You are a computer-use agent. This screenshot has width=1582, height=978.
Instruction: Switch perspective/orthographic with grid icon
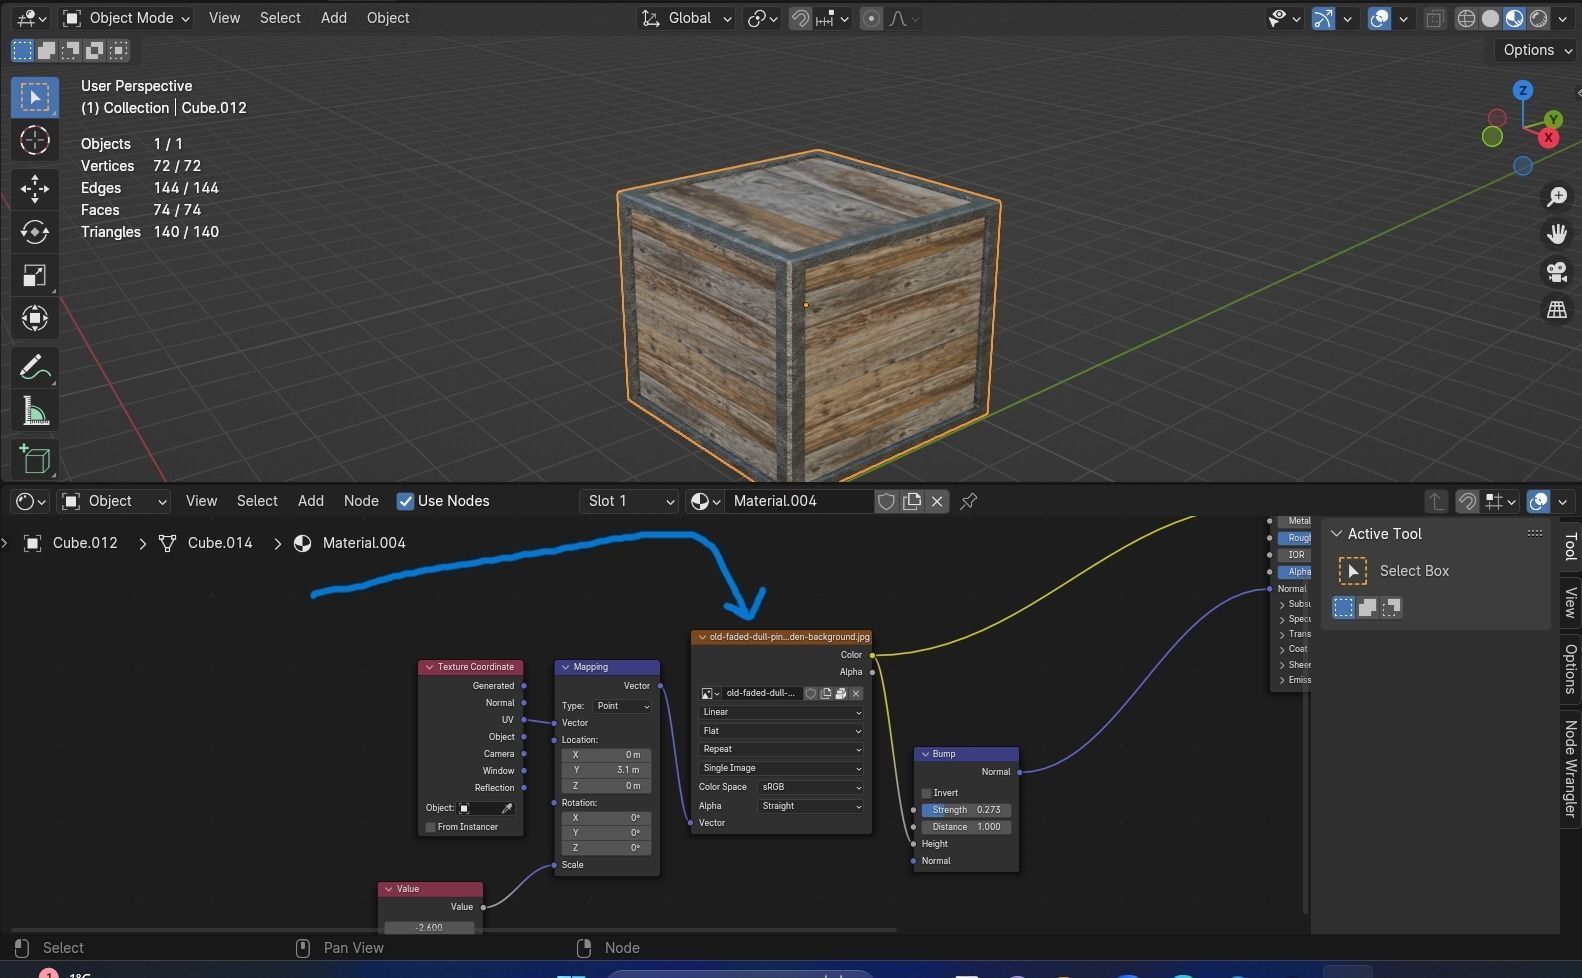pyautogui.click(x=1557, y=310)
